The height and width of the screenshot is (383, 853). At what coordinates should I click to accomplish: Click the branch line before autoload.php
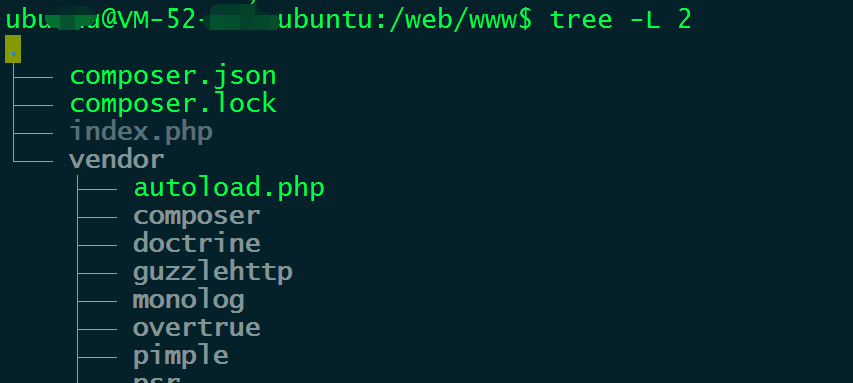click(97, 189)
